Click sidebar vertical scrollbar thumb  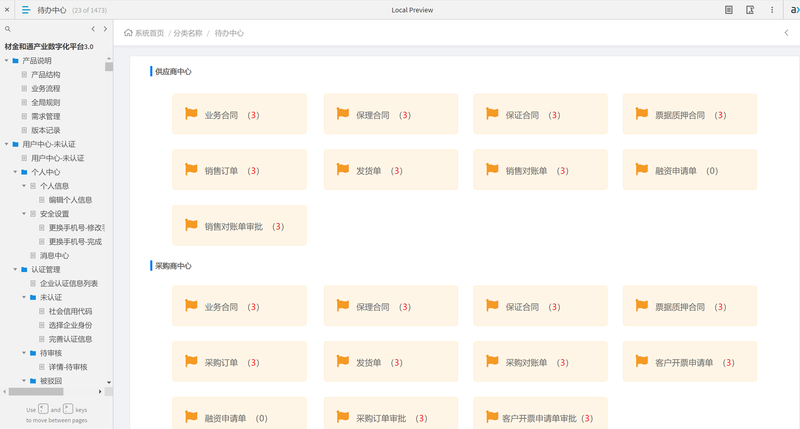pos(109,67)
